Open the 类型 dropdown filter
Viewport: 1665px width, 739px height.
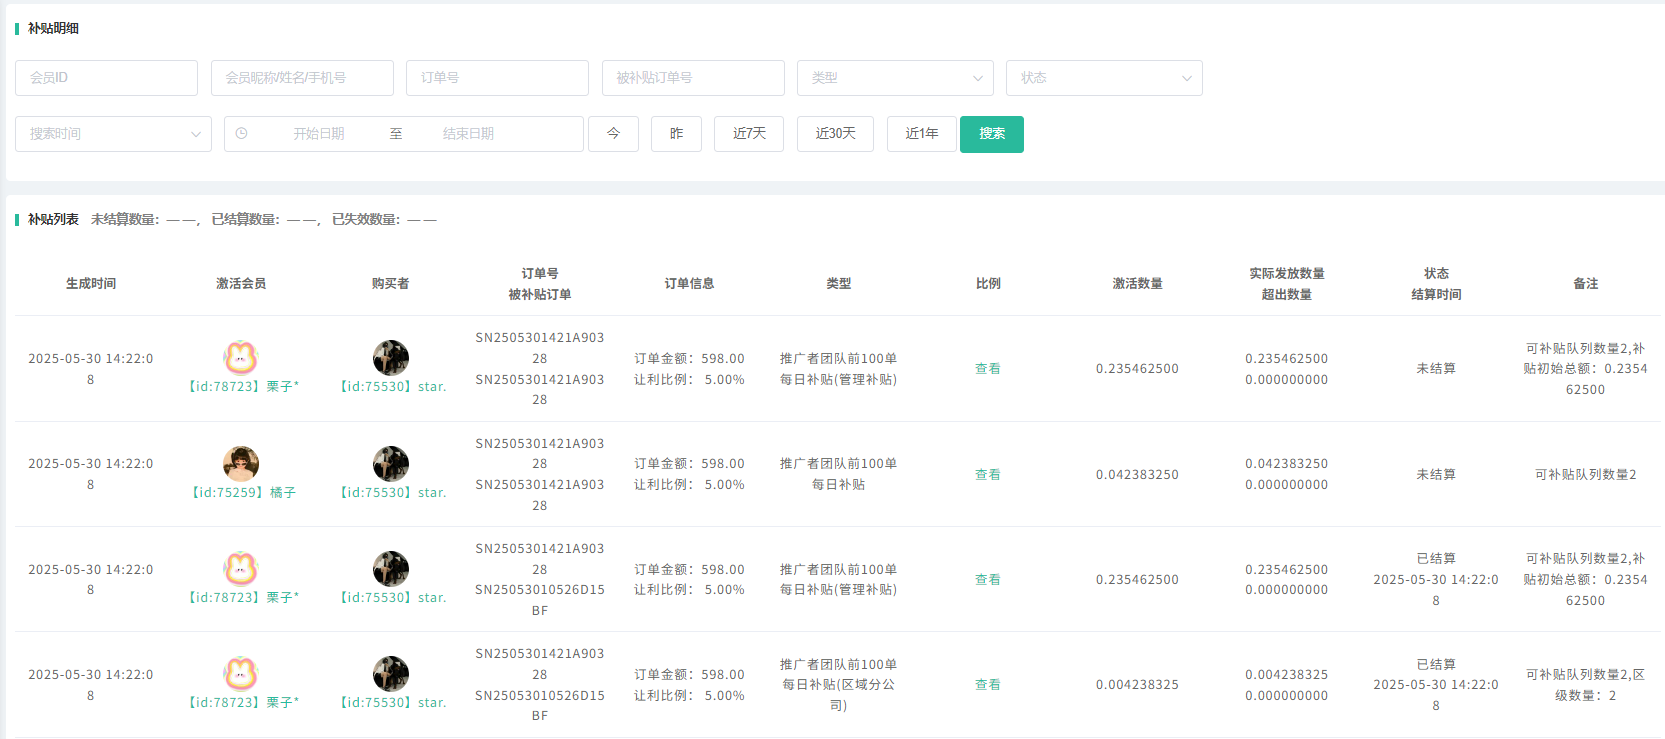click(x=894, y=78)
